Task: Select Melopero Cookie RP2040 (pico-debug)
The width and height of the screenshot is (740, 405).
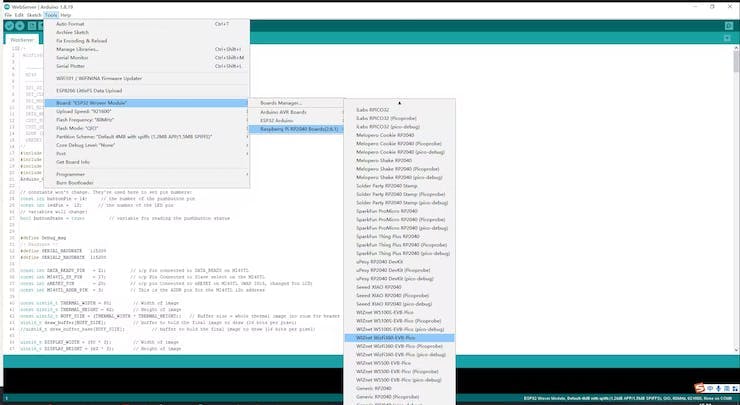Action: (399, 152)
